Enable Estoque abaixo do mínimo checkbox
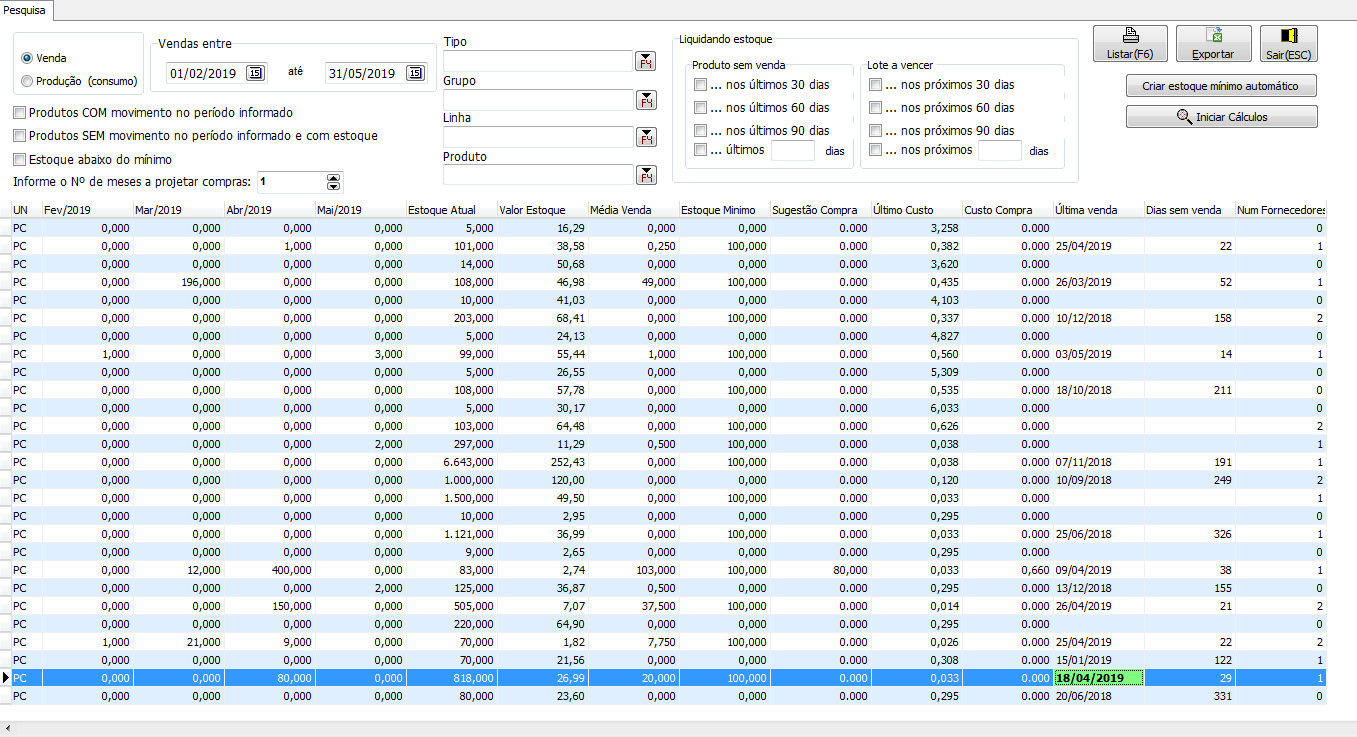The height and width of the screenshot is (737, 1357). 19,159
